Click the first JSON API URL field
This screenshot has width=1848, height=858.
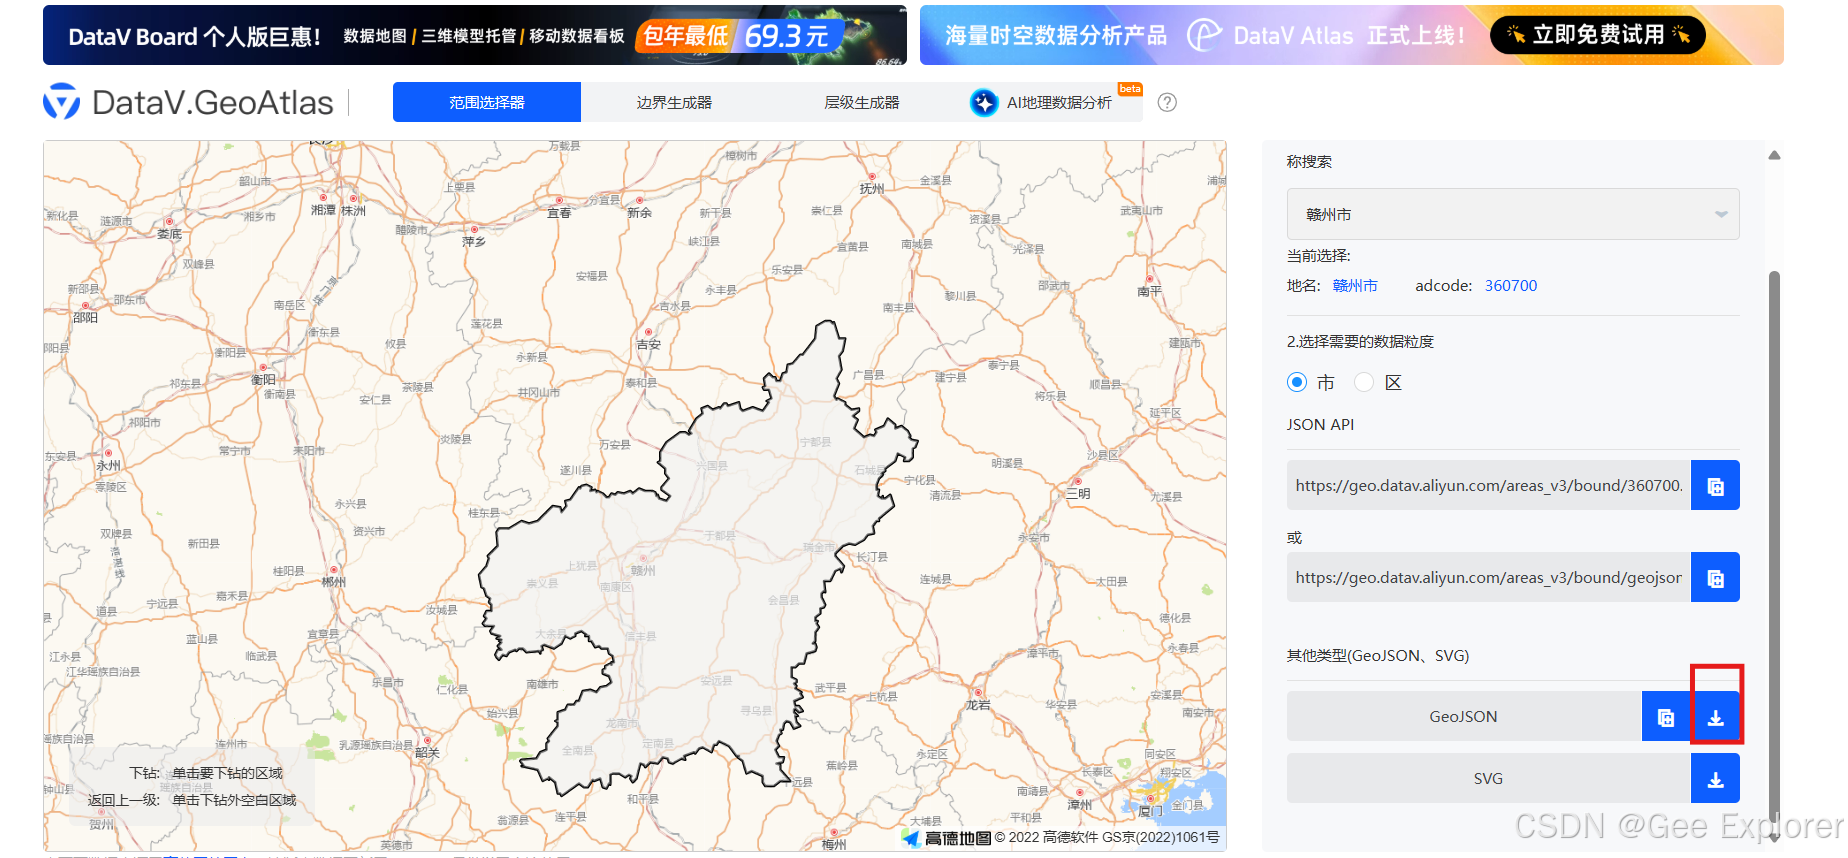coord(1489,486)
